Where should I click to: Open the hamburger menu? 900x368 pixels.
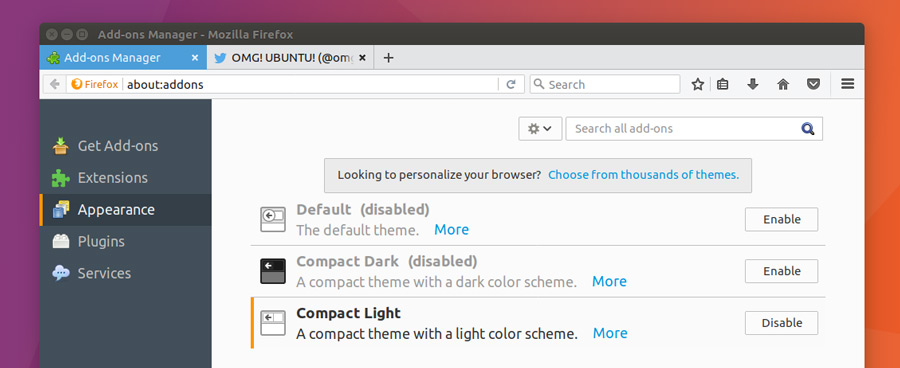click(x=848, y=84)
